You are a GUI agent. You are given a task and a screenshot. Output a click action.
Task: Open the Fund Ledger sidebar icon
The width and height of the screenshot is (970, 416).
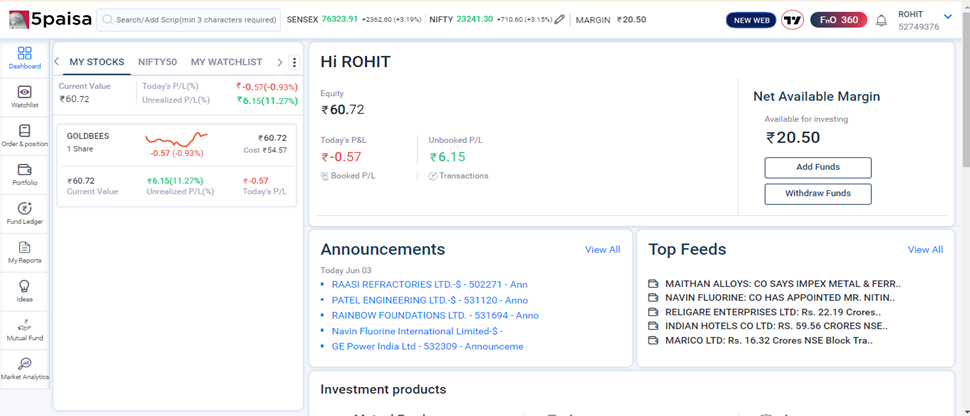[25, 209]
